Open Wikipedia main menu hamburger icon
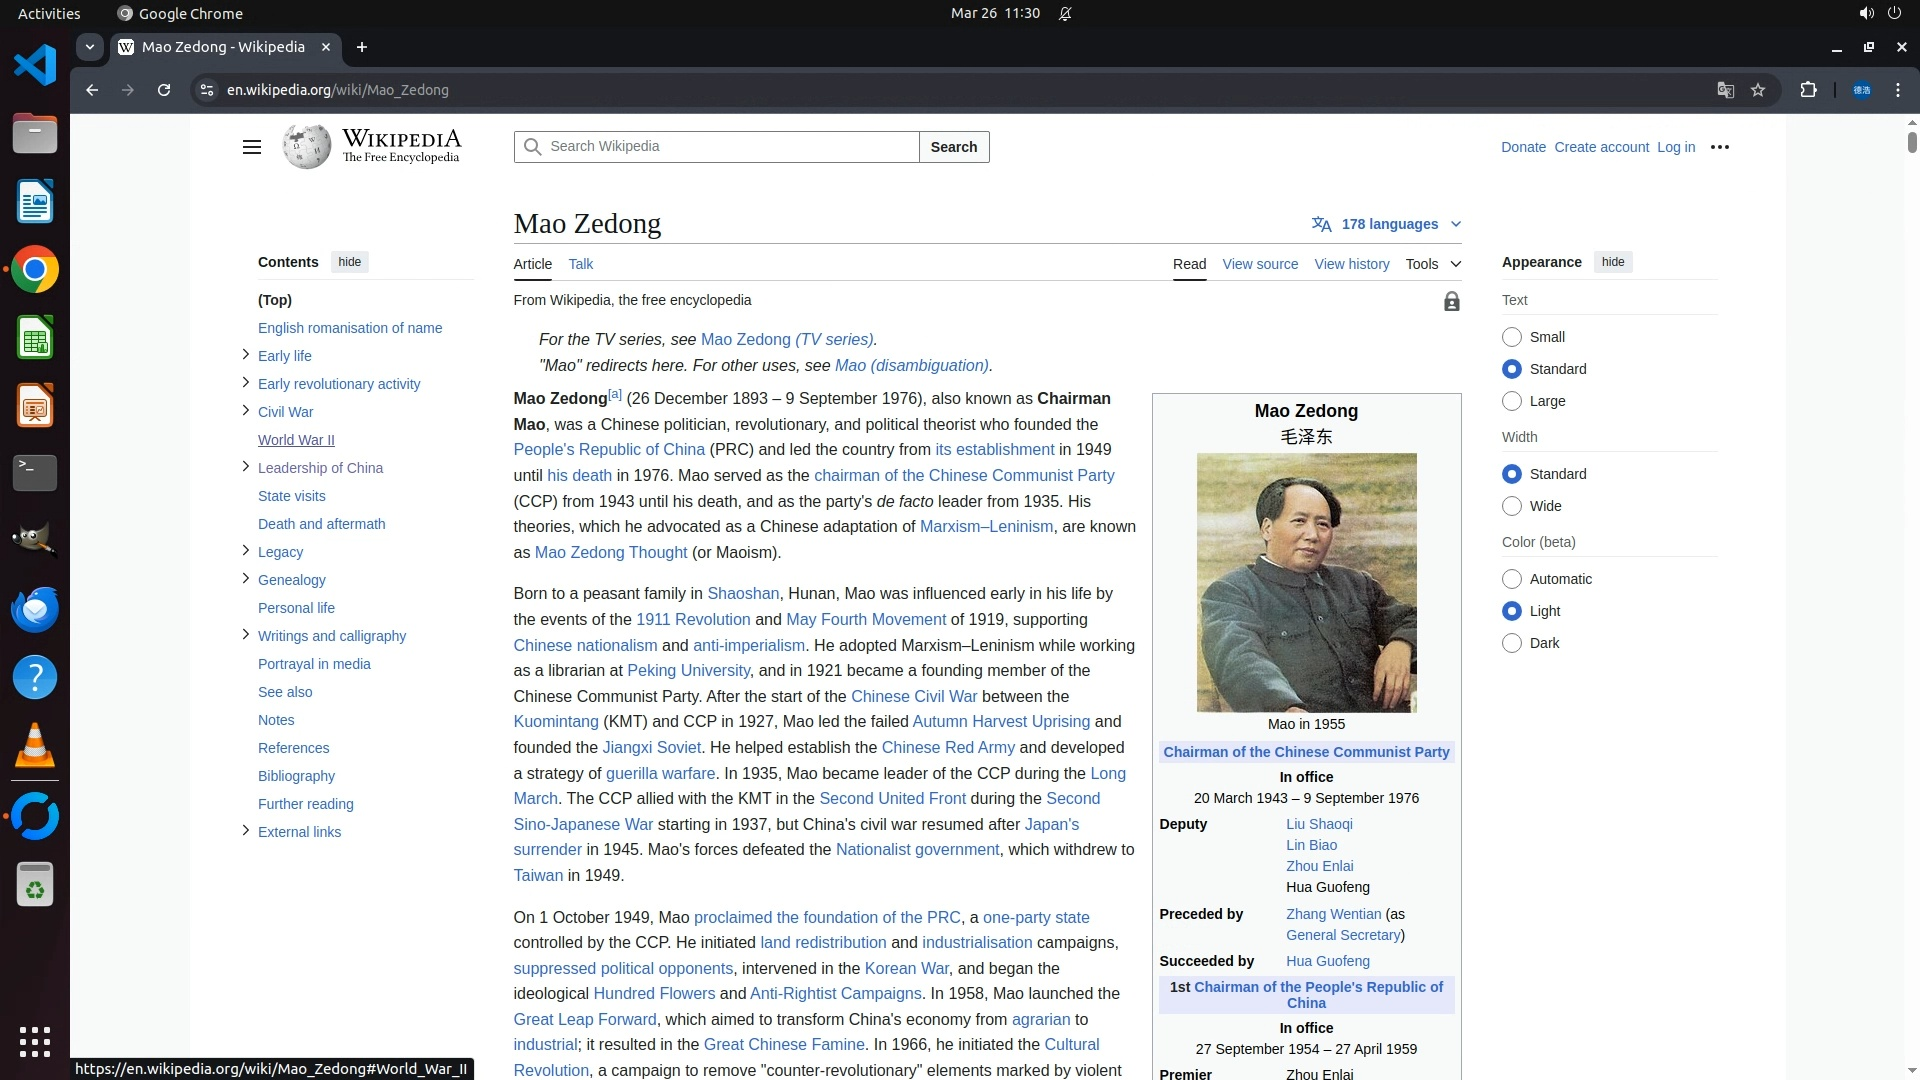 tap(251, 147)
